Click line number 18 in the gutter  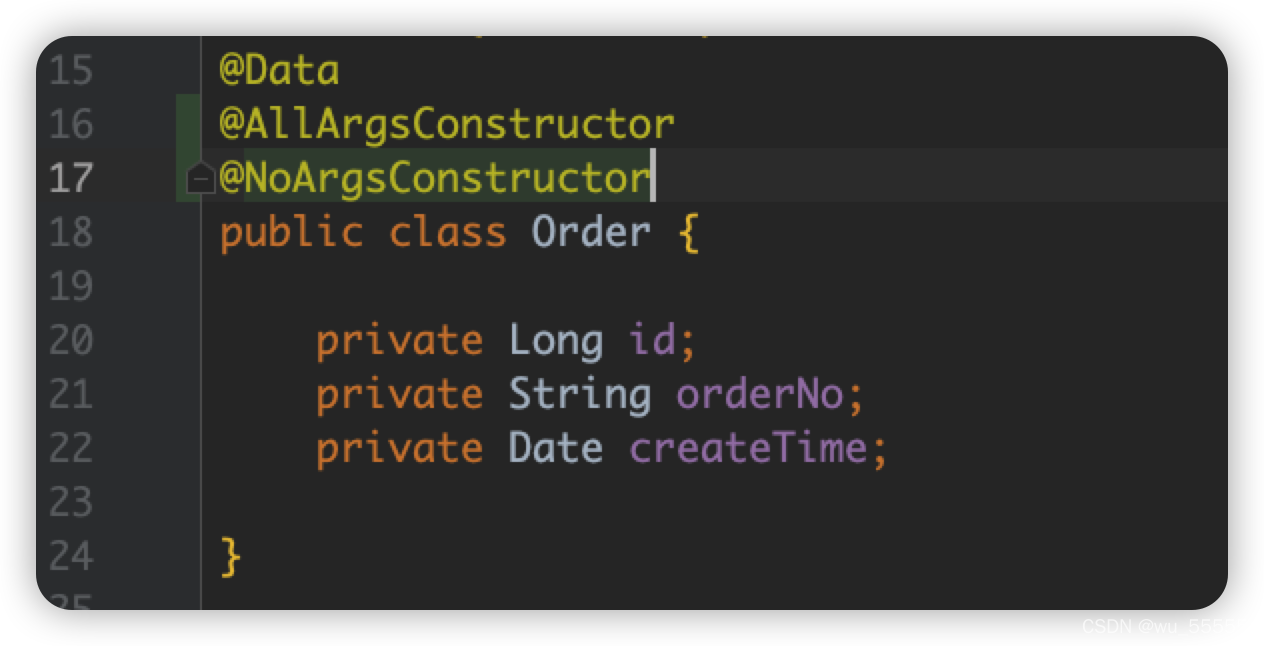point(69,233)
